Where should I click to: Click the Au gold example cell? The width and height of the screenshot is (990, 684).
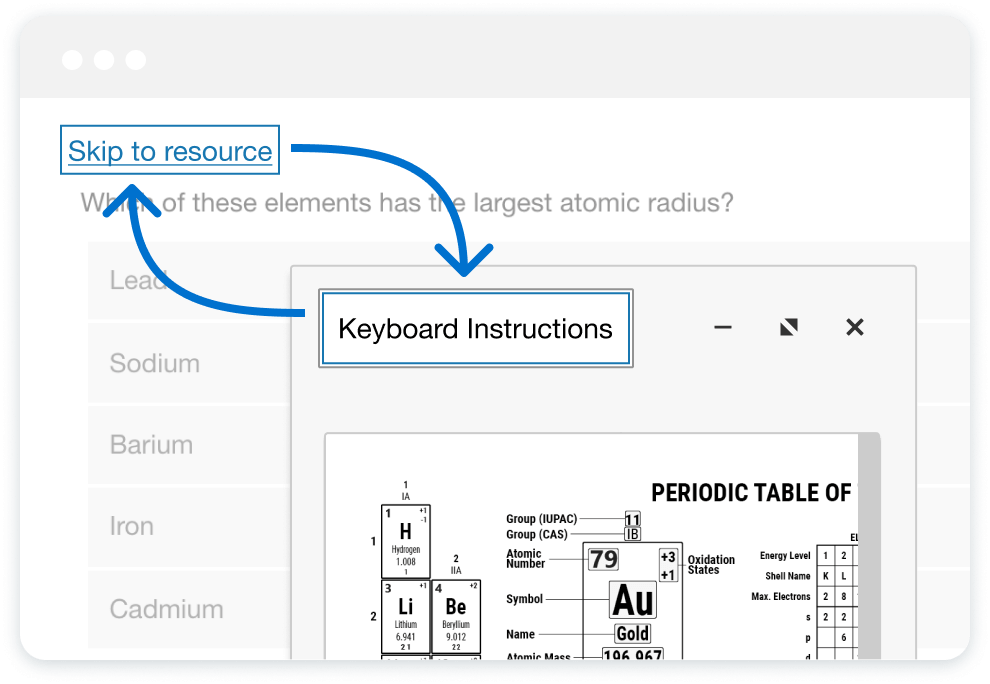[633, 601]
